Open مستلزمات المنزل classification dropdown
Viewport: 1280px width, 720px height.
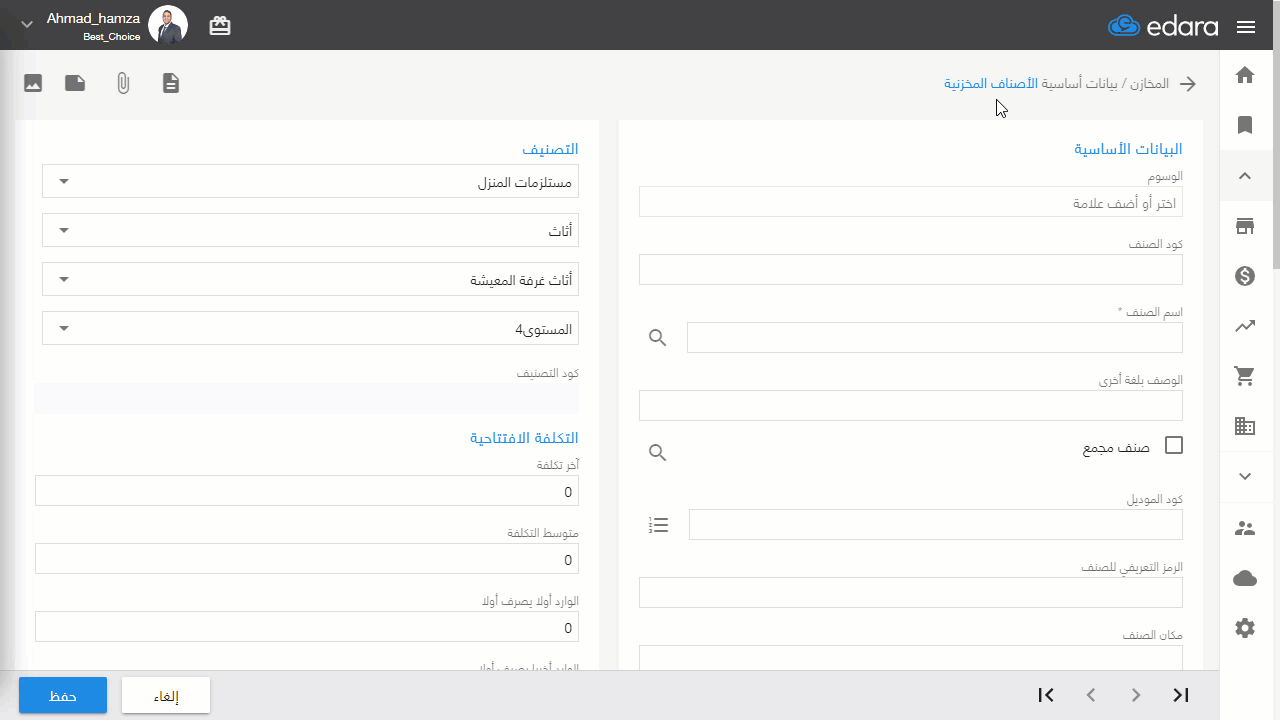pyautogui.click(x=310, y=182)
